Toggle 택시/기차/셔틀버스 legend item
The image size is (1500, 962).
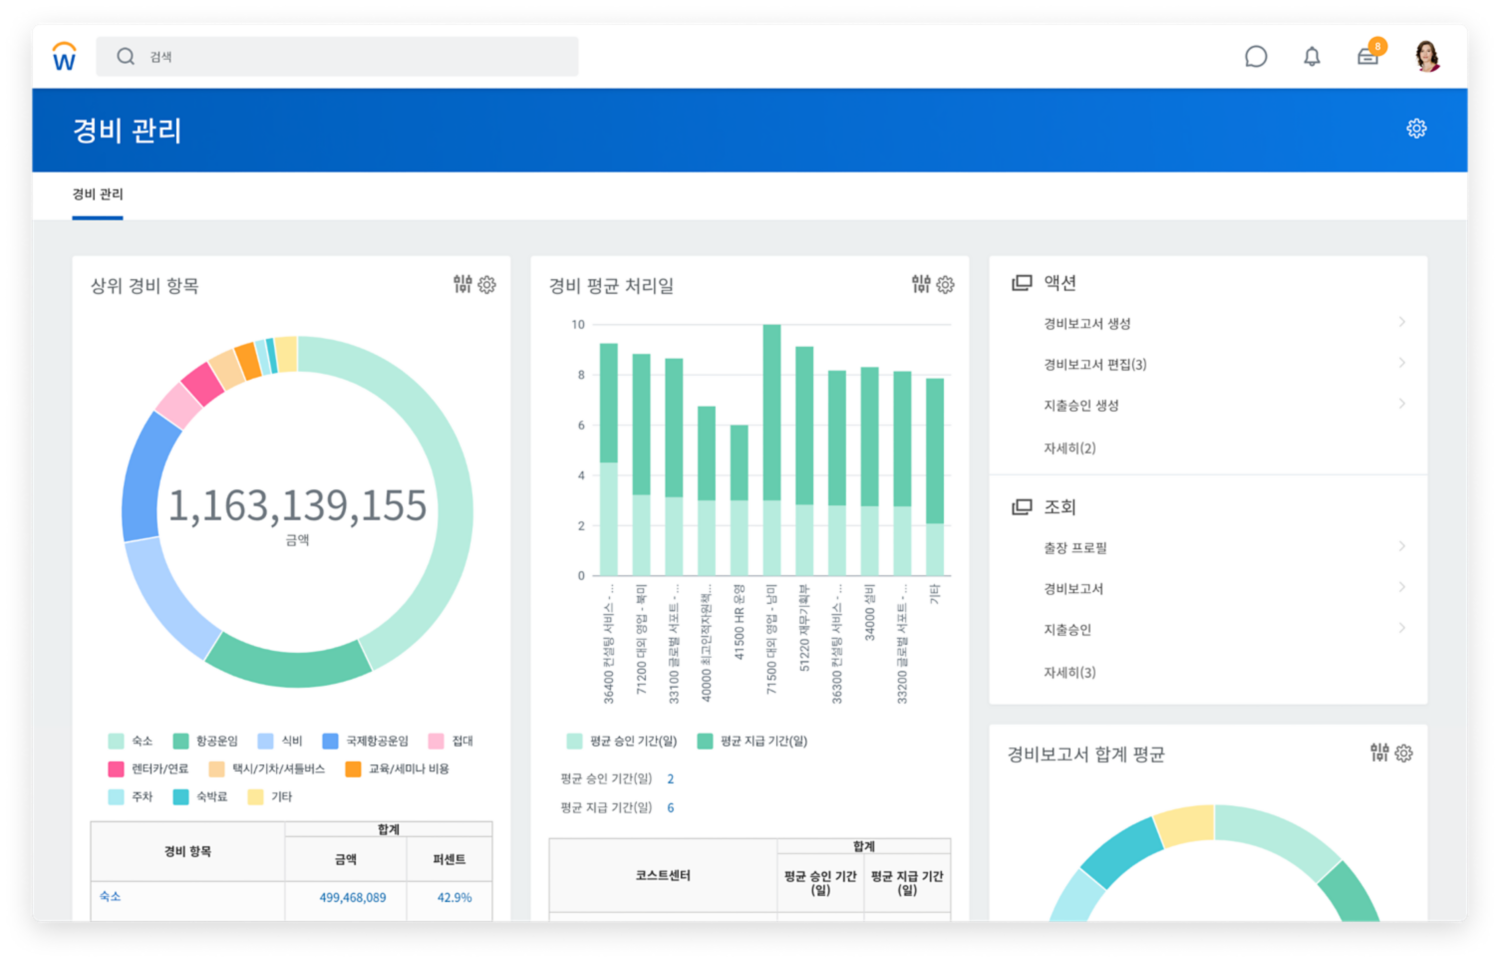tap(267, 769)
